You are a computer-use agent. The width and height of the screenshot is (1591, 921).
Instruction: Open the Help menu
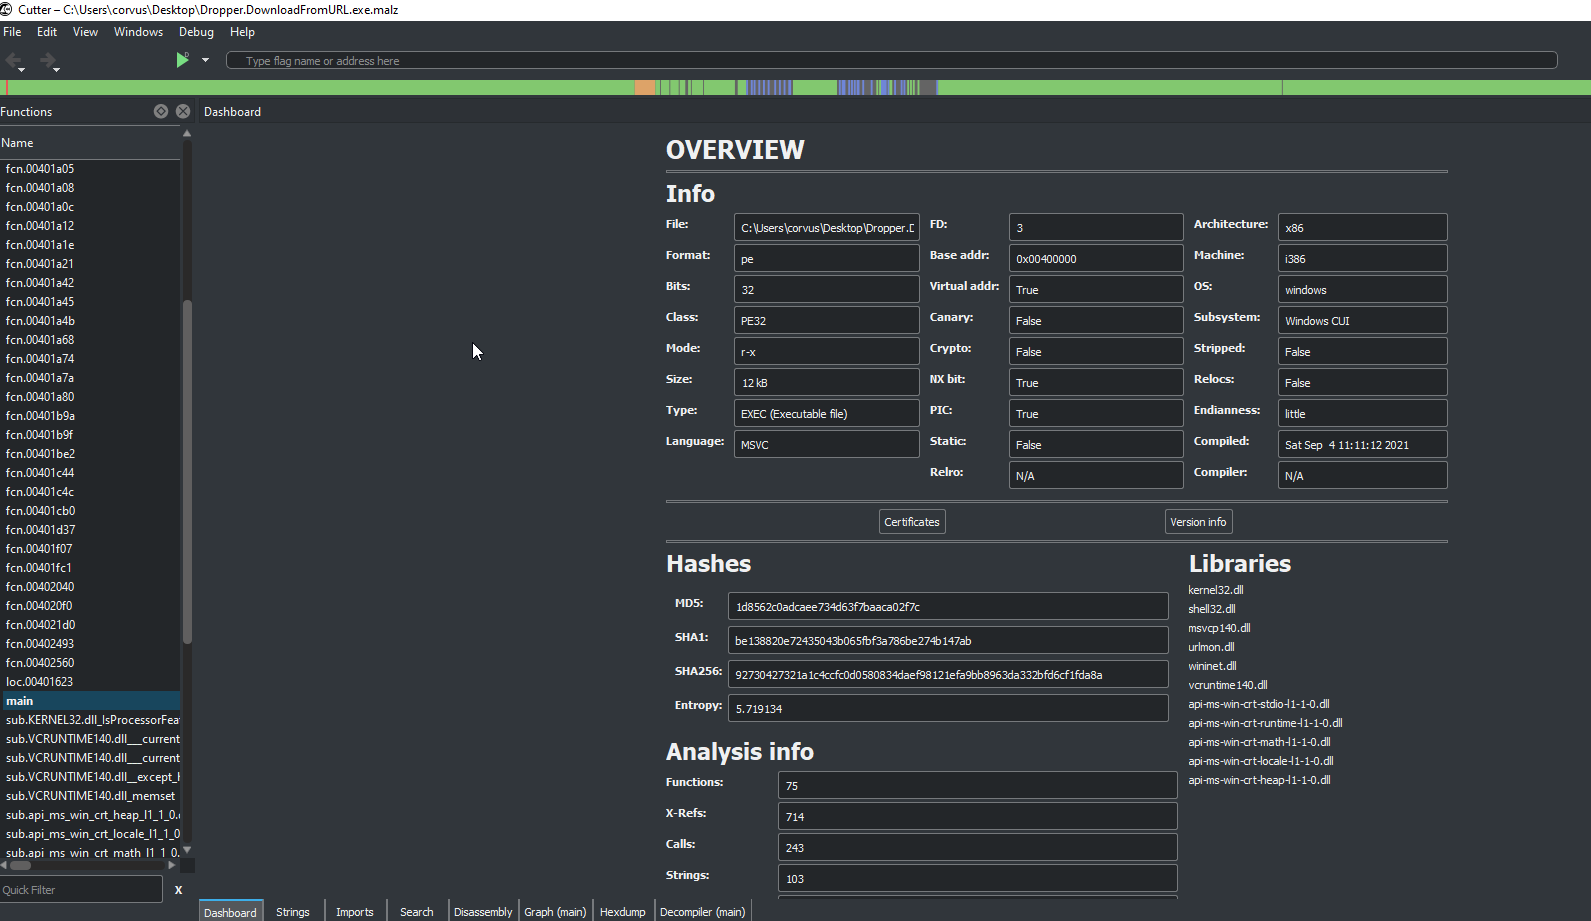tap(242, 32)
